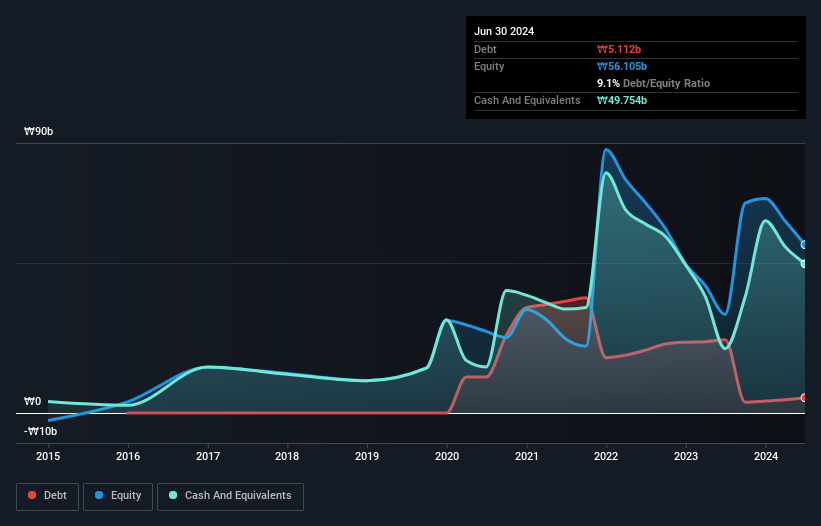Screen dimensions: 821x526
Task: Click the 2016 x-axis label
Action: [x=128, y=456]
